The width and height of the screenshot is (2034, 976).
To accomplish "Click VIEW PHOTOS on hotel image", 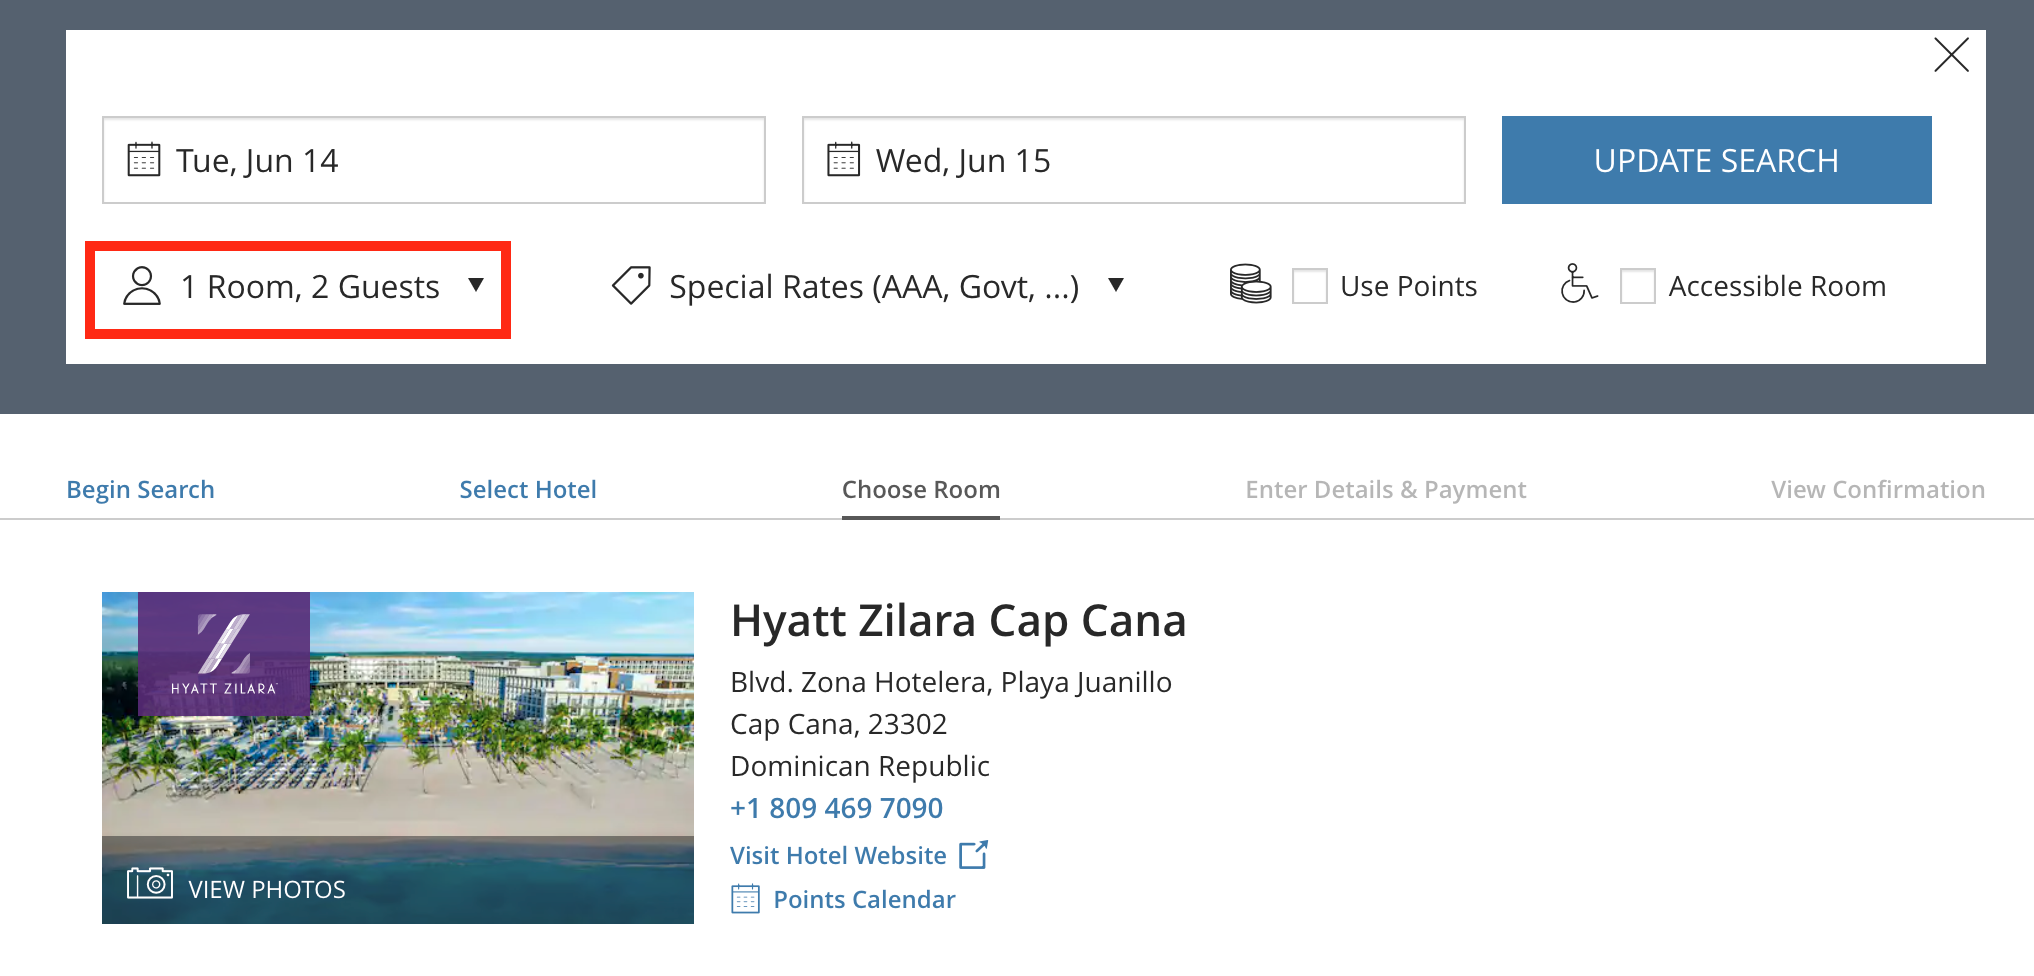I will pyautogui.click(x=267, y=889).
